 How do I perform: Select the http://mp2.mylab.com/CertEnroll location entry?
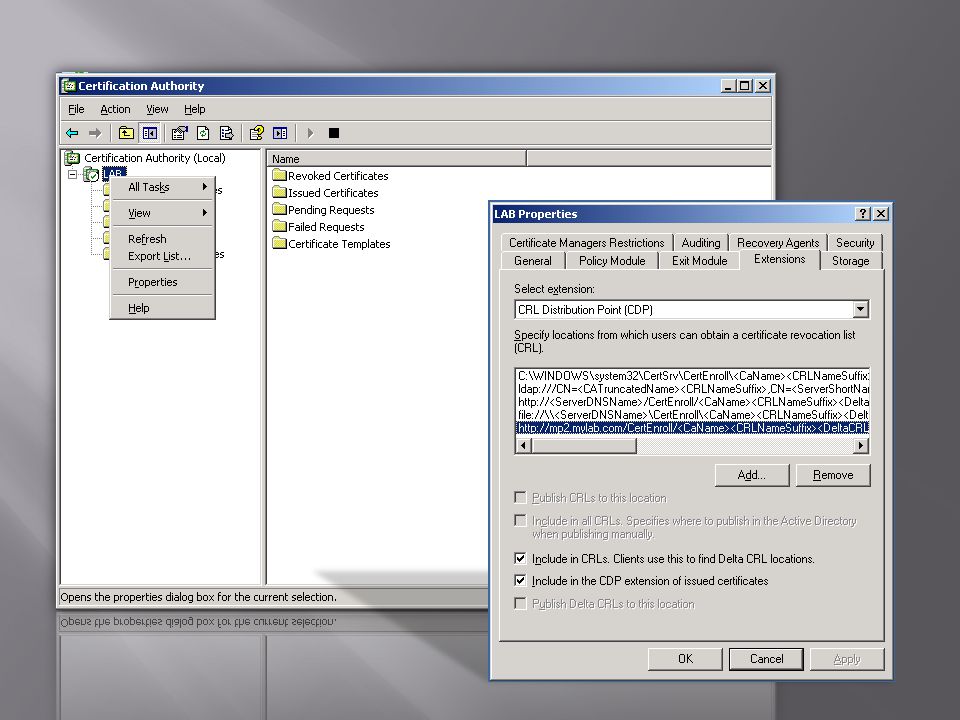(x=692, y=428)
